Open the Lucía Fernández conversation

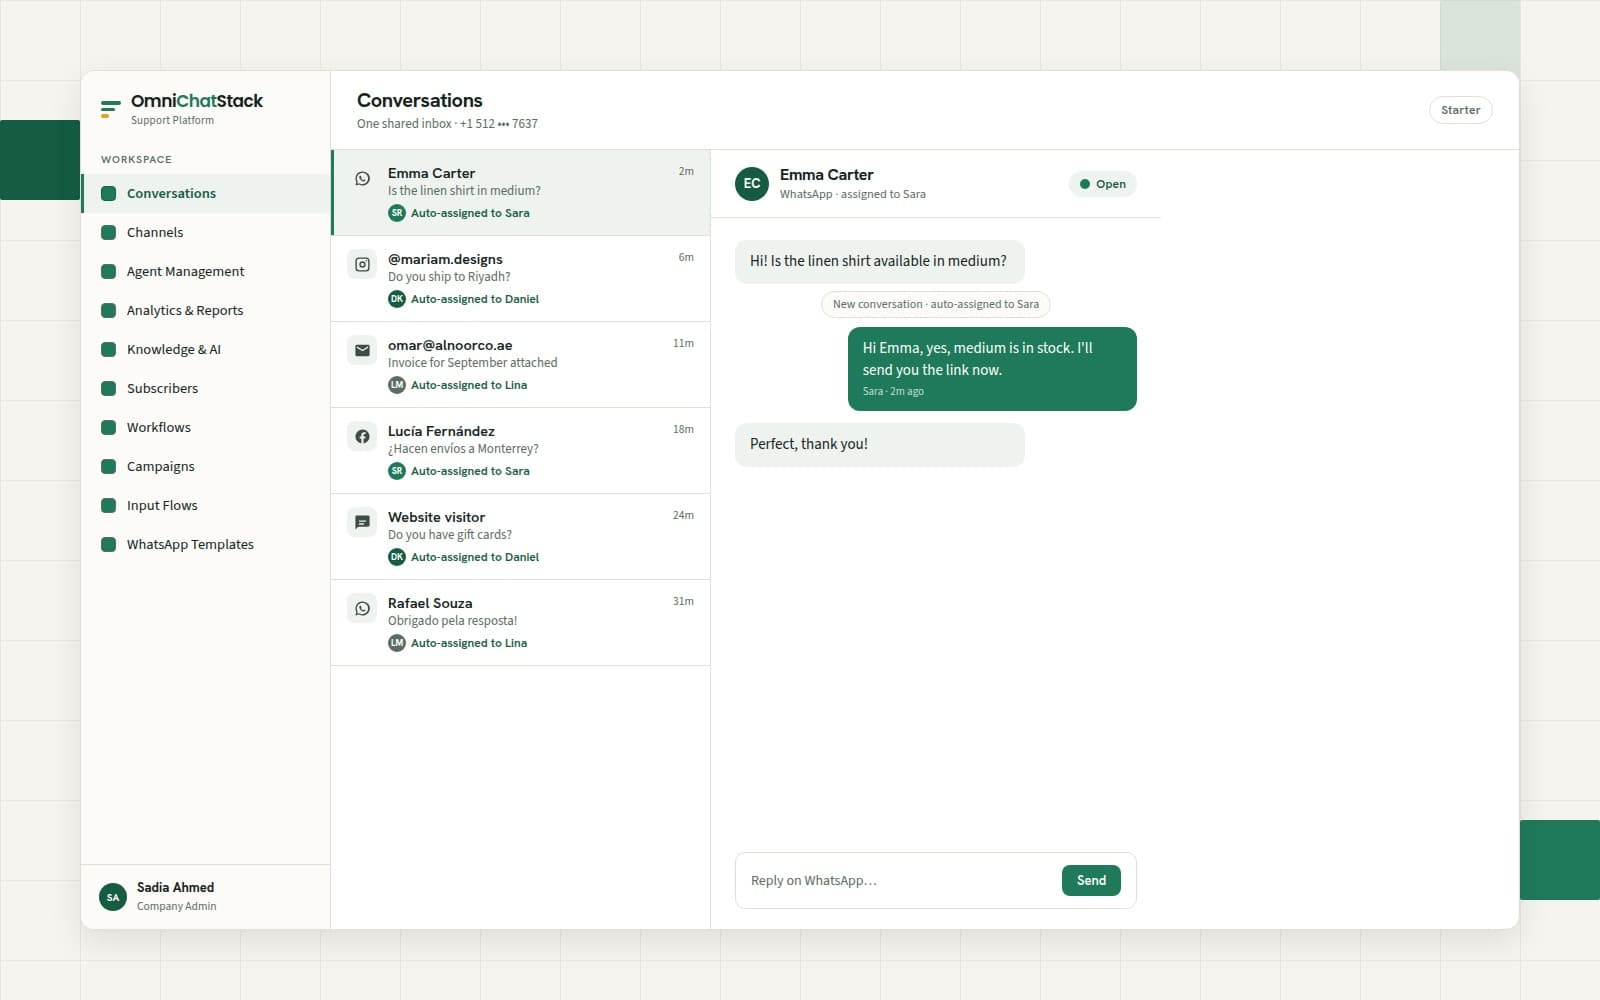521,451
